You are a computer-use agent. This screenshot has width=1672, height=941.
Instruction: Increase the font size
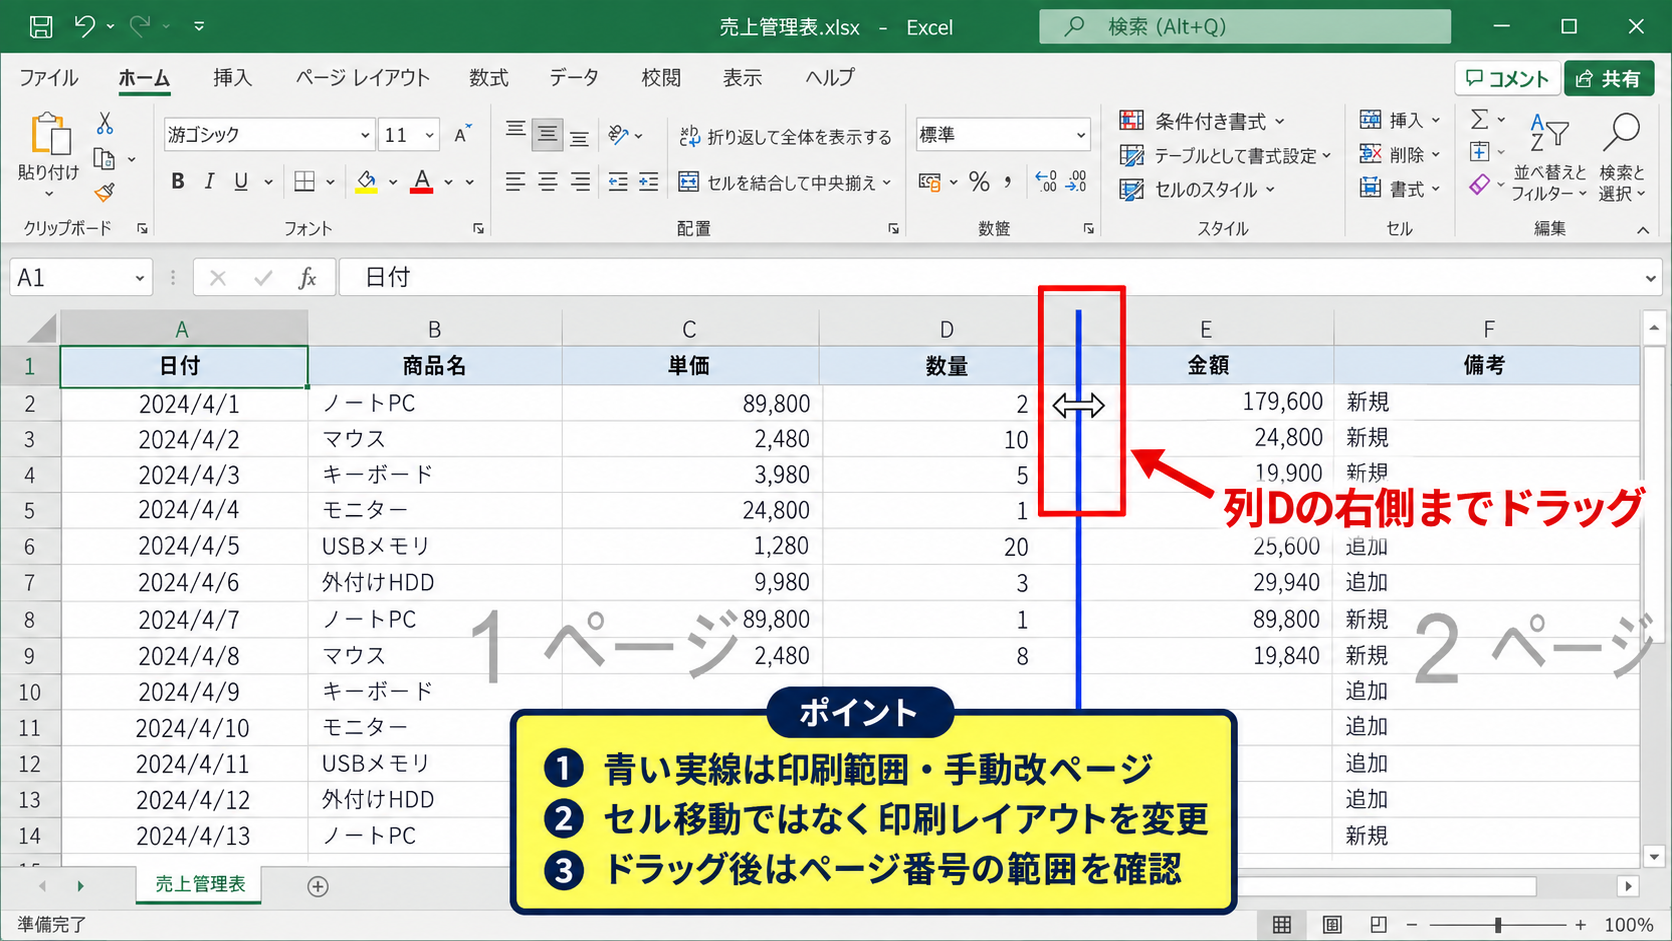462,134
